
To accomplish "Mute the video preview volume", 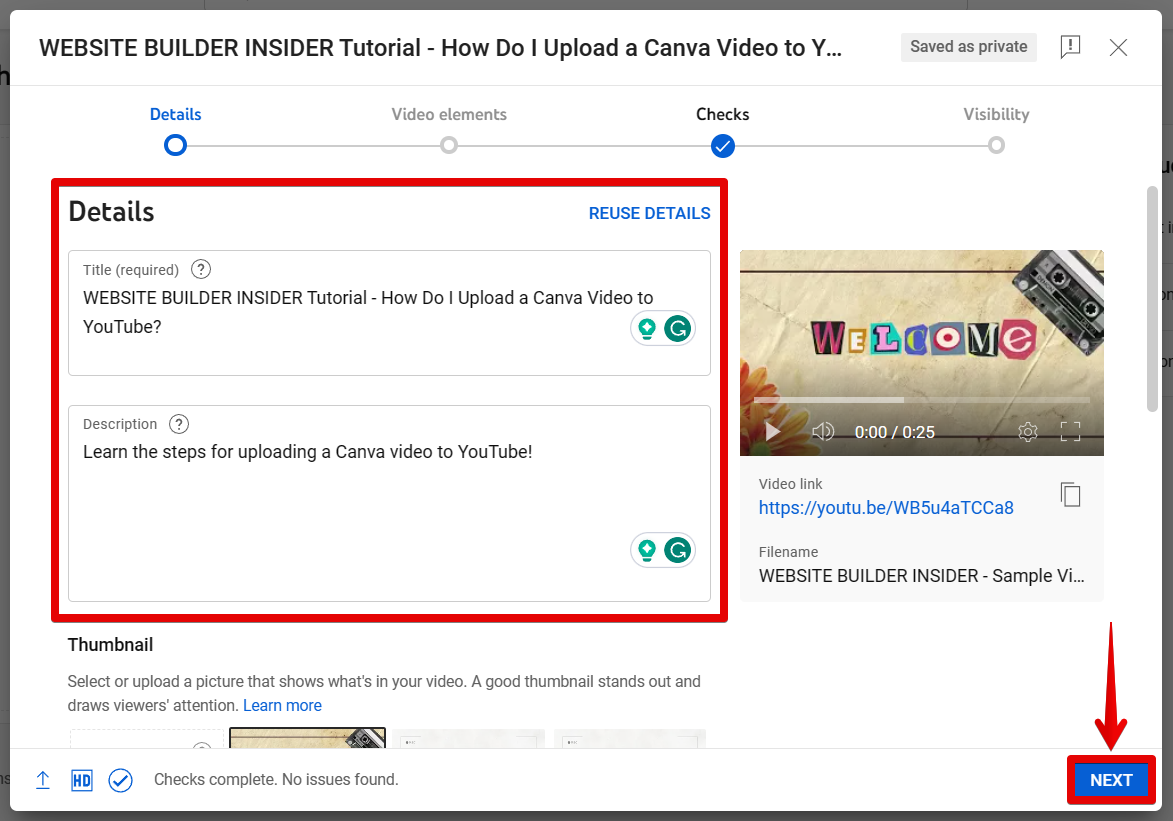I will 823,432.
